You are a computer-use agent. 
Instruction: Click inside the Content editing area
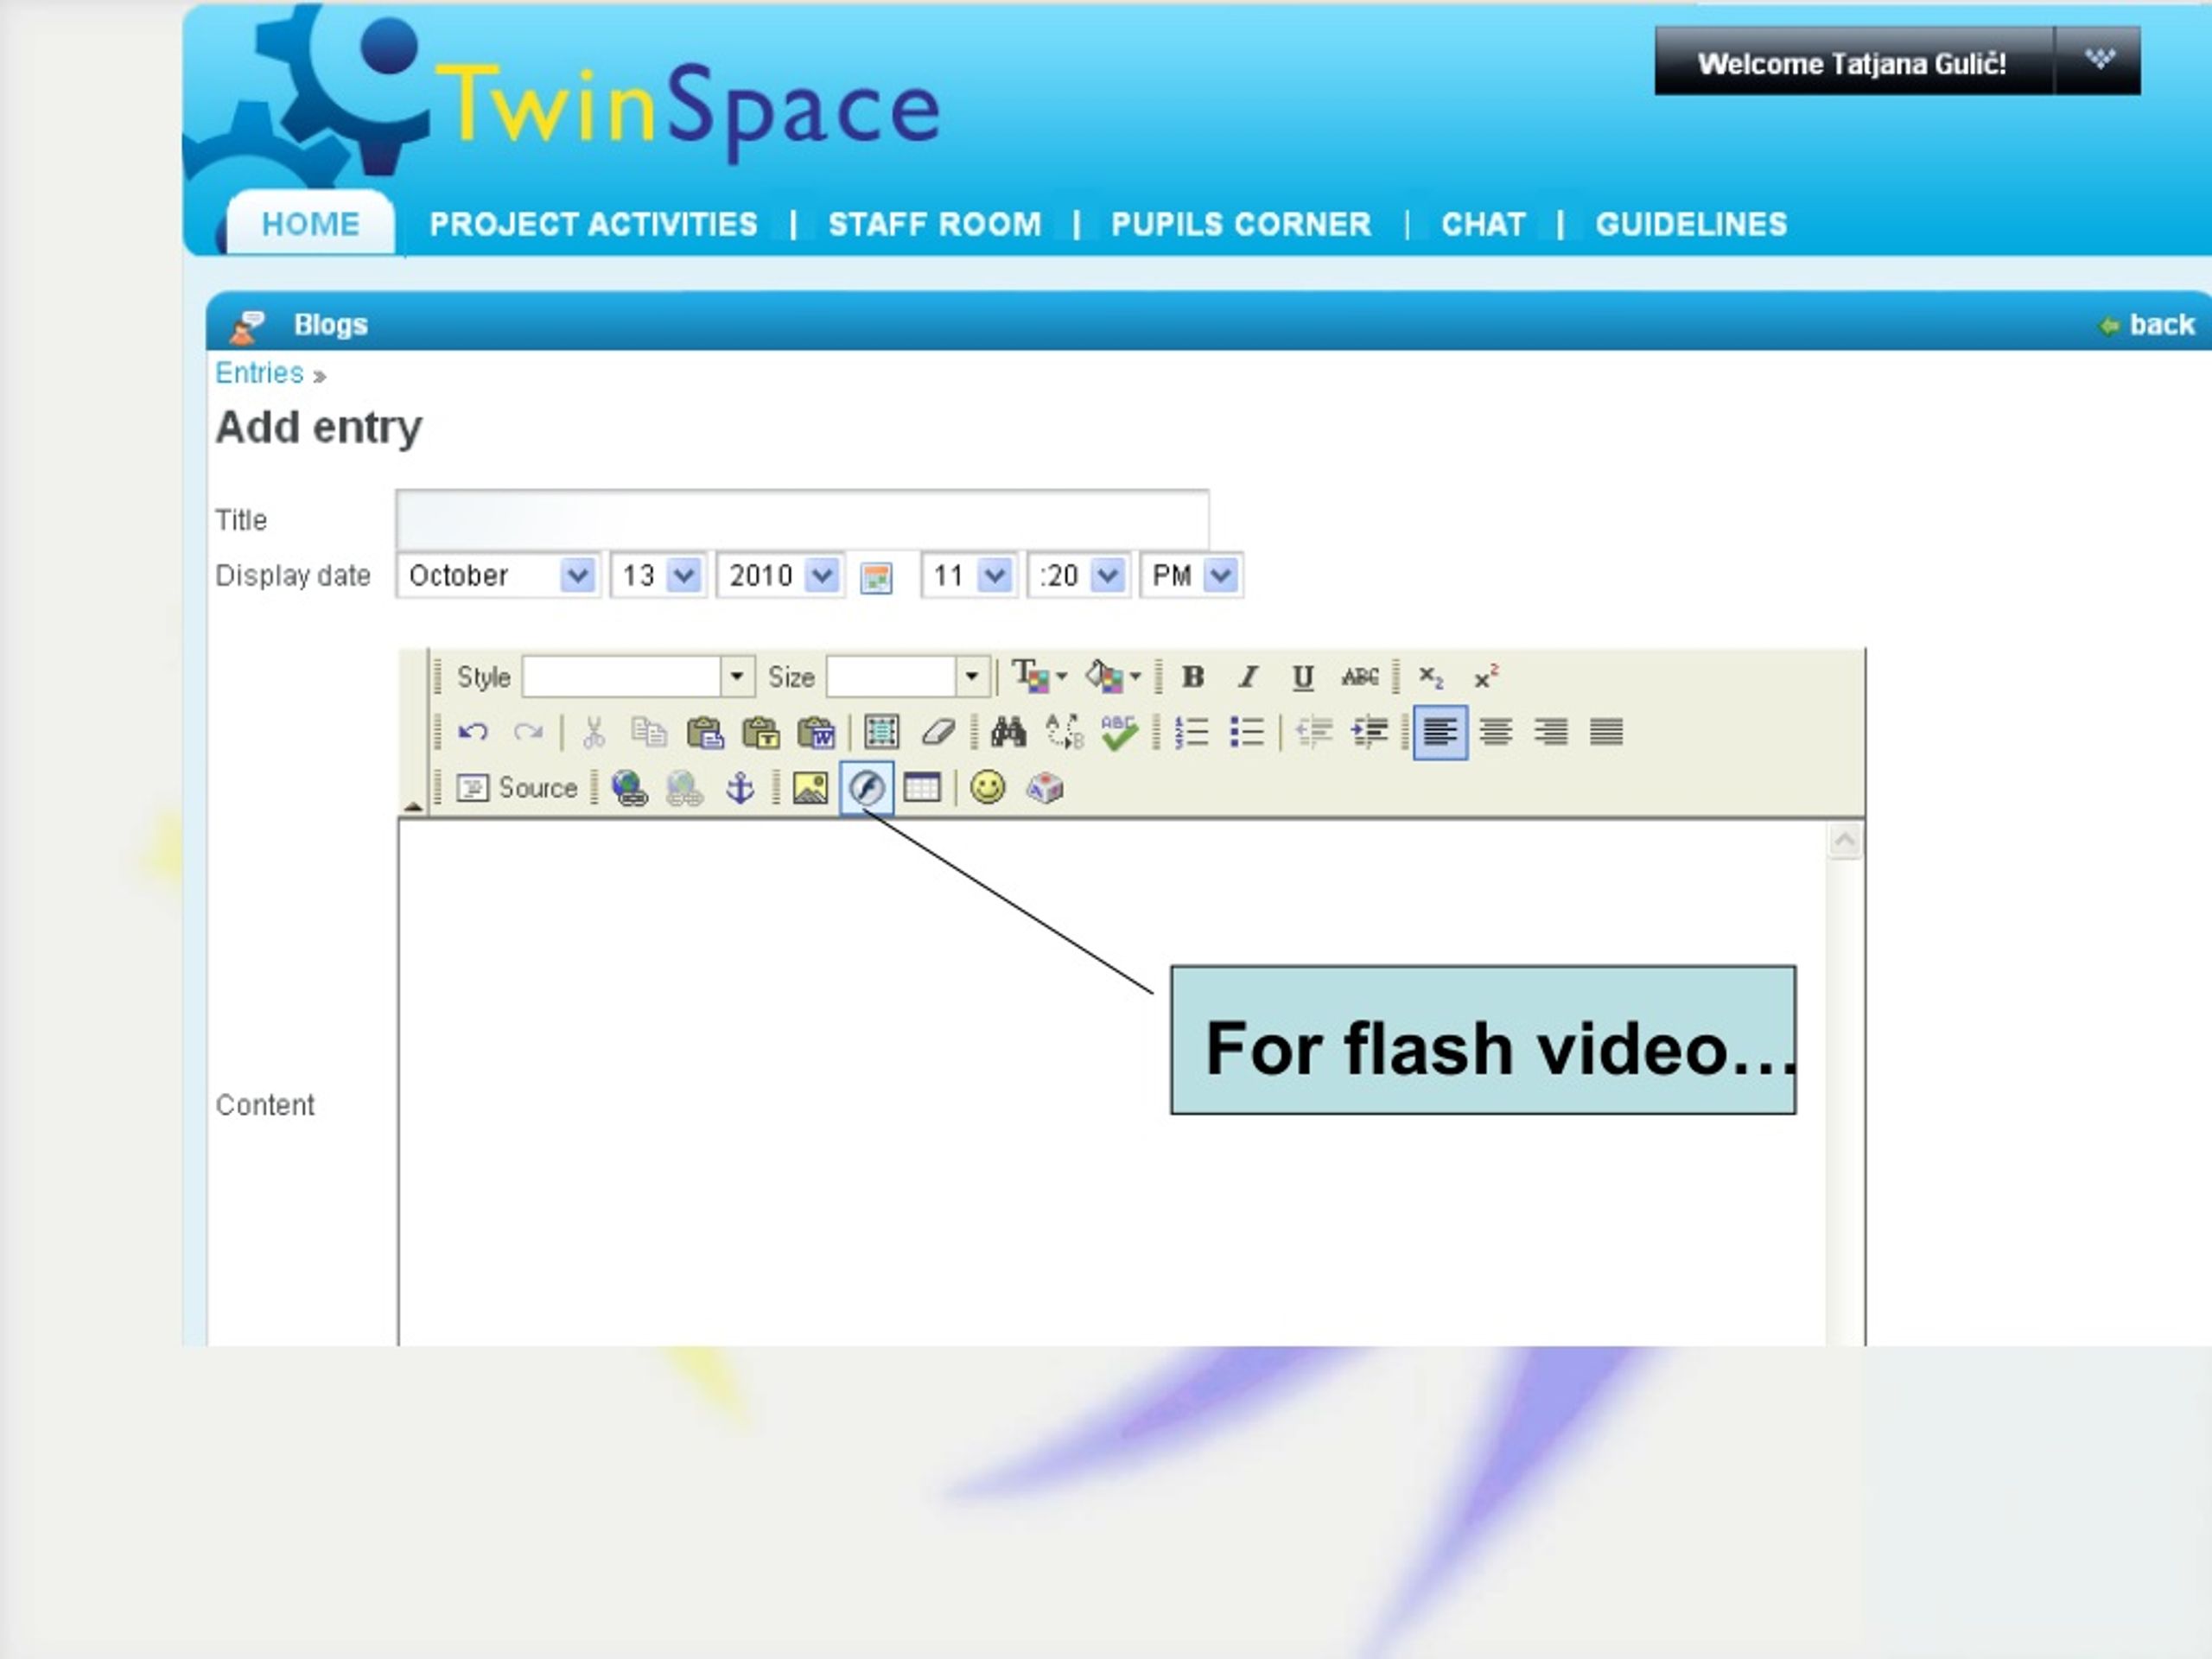1112,1082
